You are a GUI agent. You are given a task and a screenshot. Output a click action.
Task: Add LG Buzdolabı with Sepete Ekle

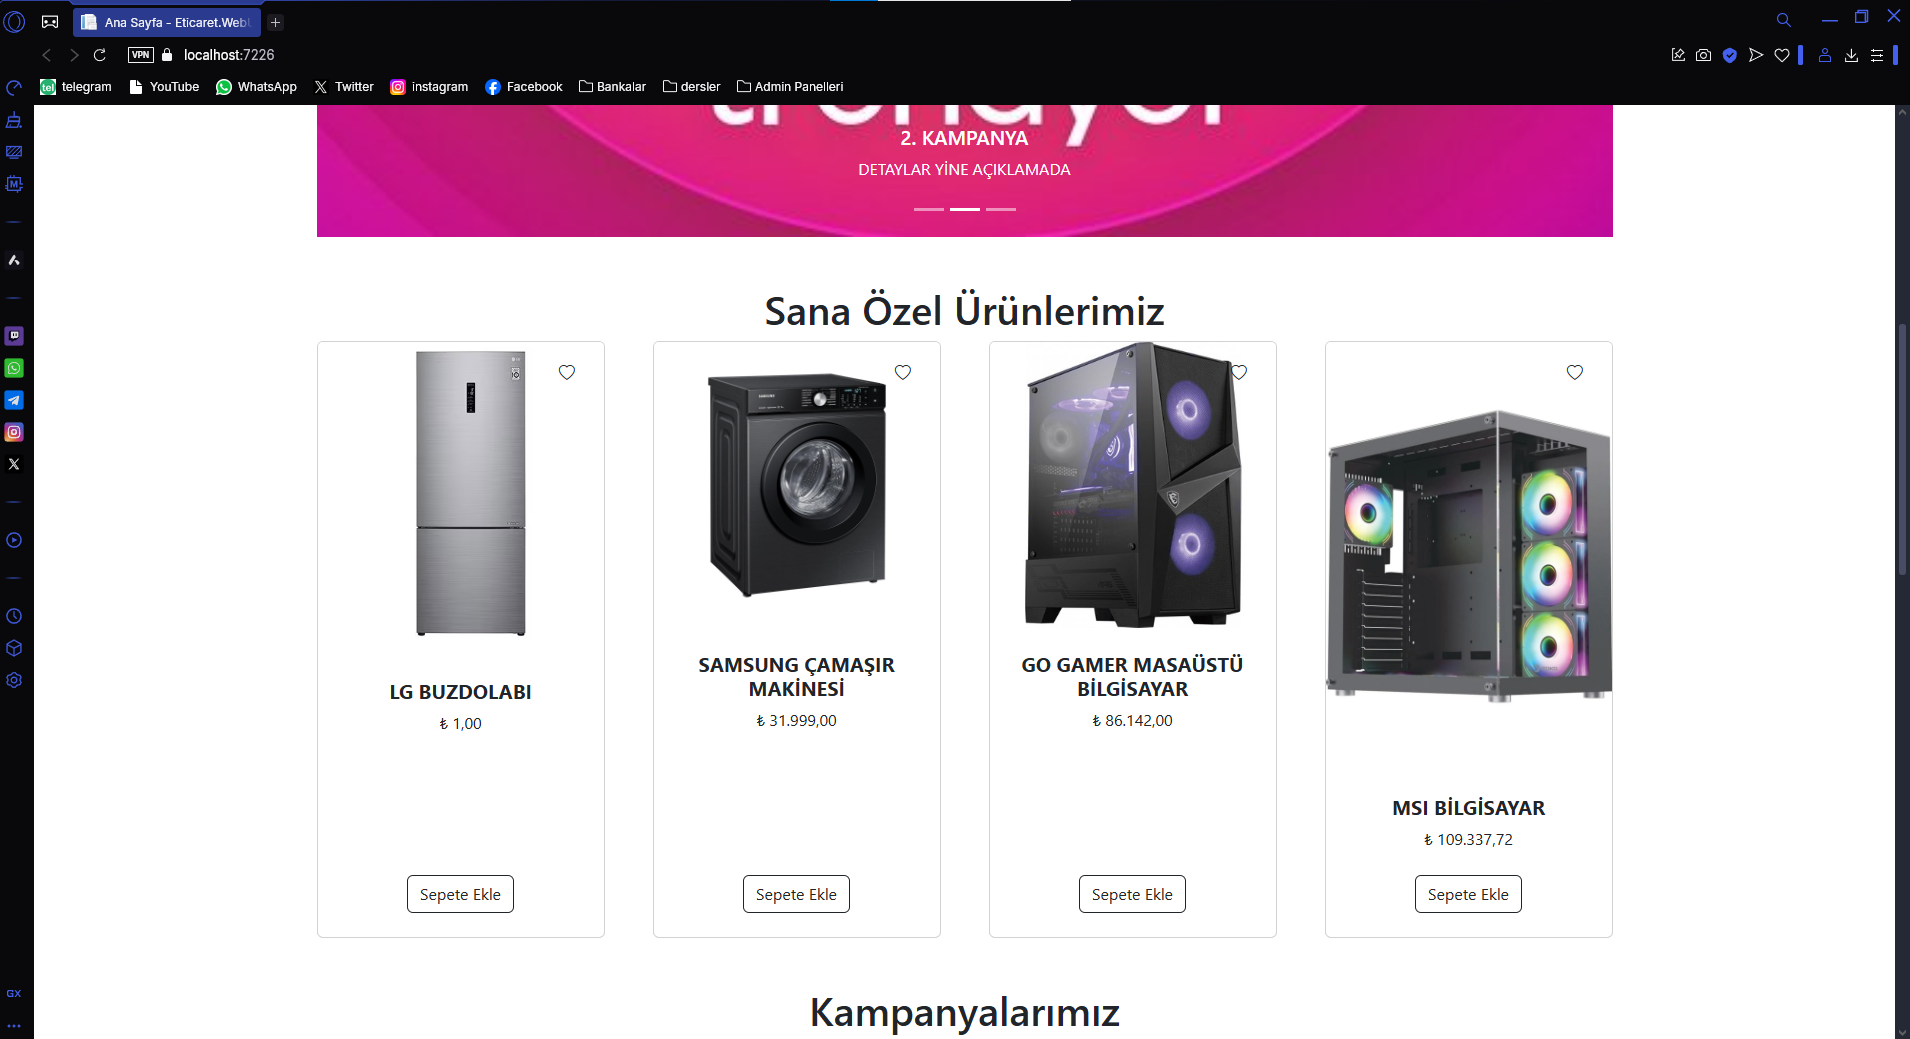[x=460, y=894]
